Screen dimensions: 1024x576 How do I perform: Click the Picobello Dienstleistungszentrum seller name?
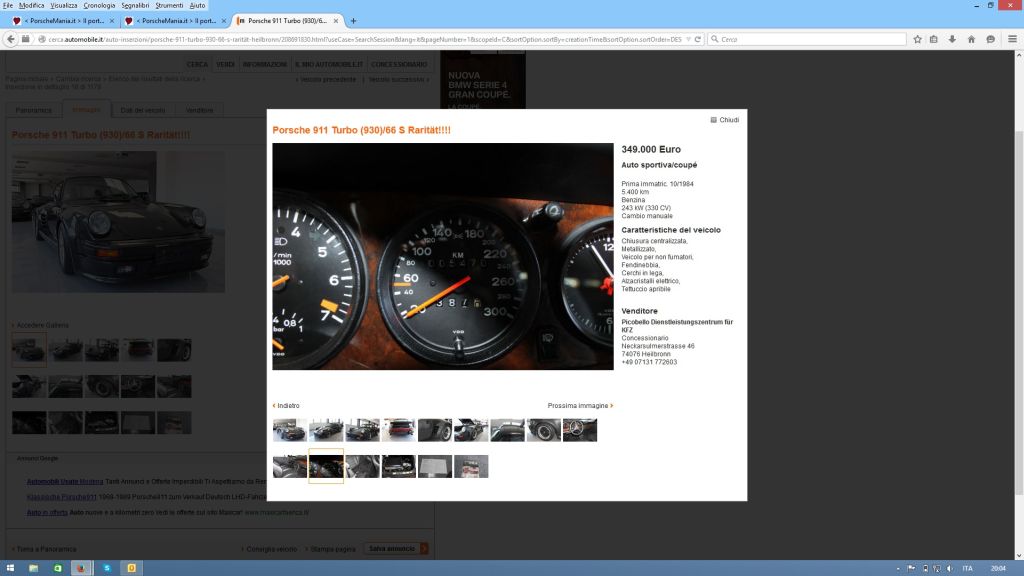(x=677, y=326)
